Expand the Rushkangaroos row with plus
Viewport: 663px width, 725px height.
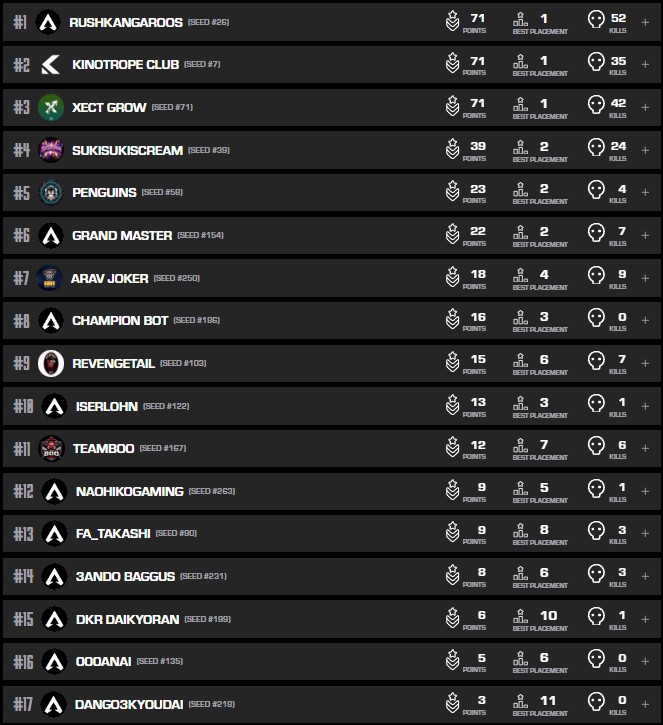[x=645, y=22]
